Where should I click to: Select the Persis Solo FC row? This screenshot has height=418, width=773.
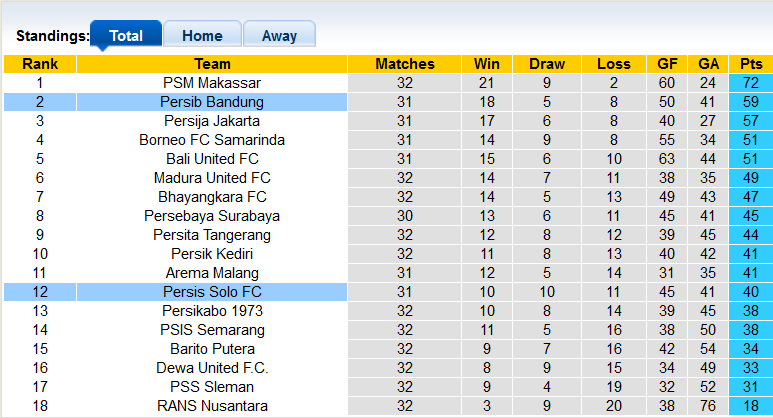coord(212,292)
